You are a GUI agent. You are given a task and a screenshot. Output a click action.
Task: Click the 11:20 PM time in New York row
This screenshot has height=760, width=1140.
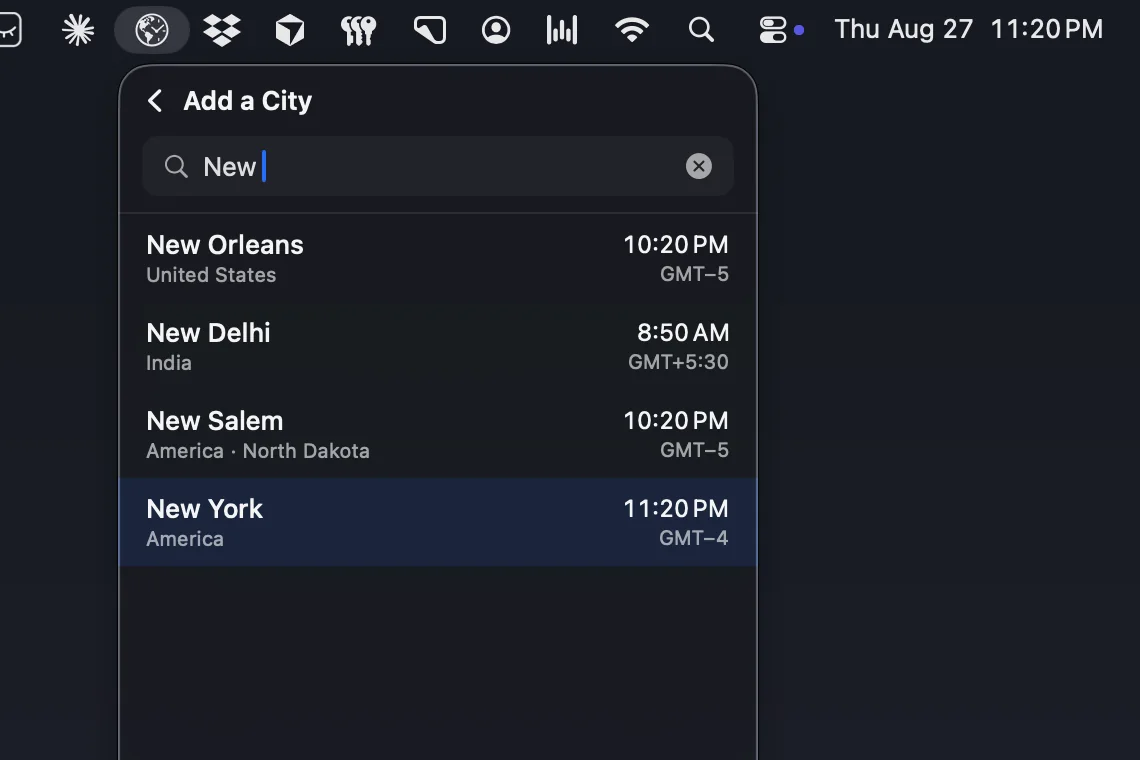pos(675,508)
